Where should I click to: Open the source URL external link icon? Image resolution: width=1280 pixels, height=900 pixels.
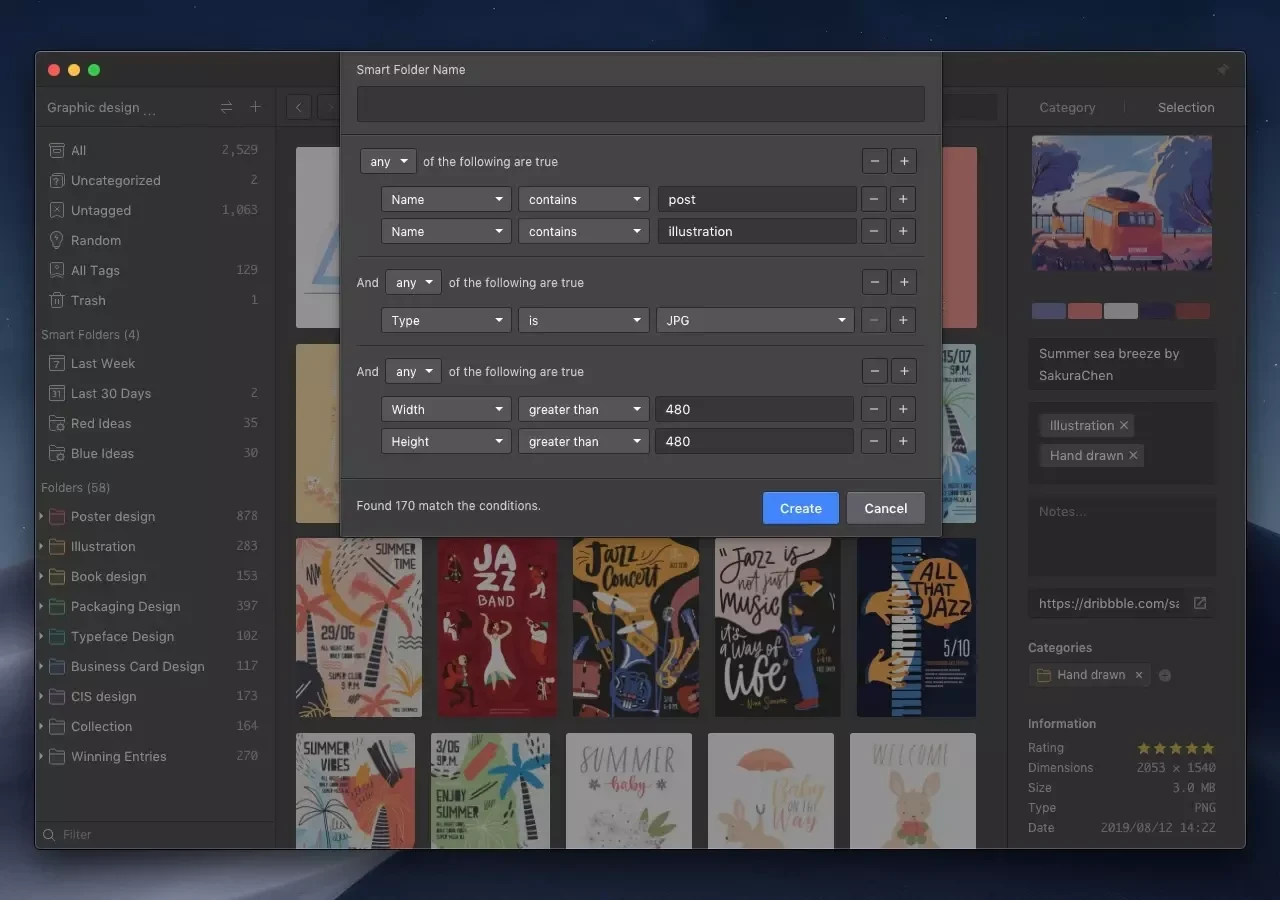(x=1200, y=603)
